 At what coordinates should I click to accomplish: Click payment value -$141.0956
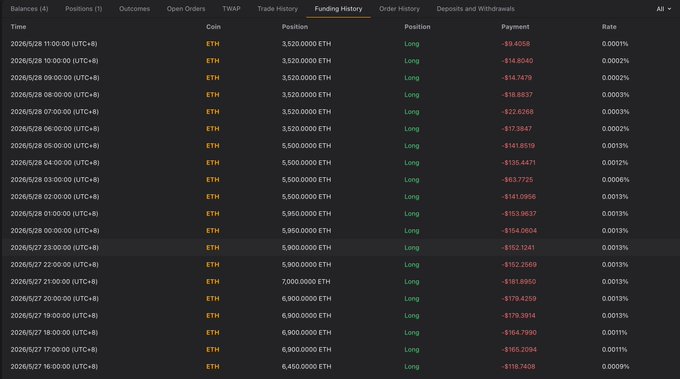pos(519,196)
